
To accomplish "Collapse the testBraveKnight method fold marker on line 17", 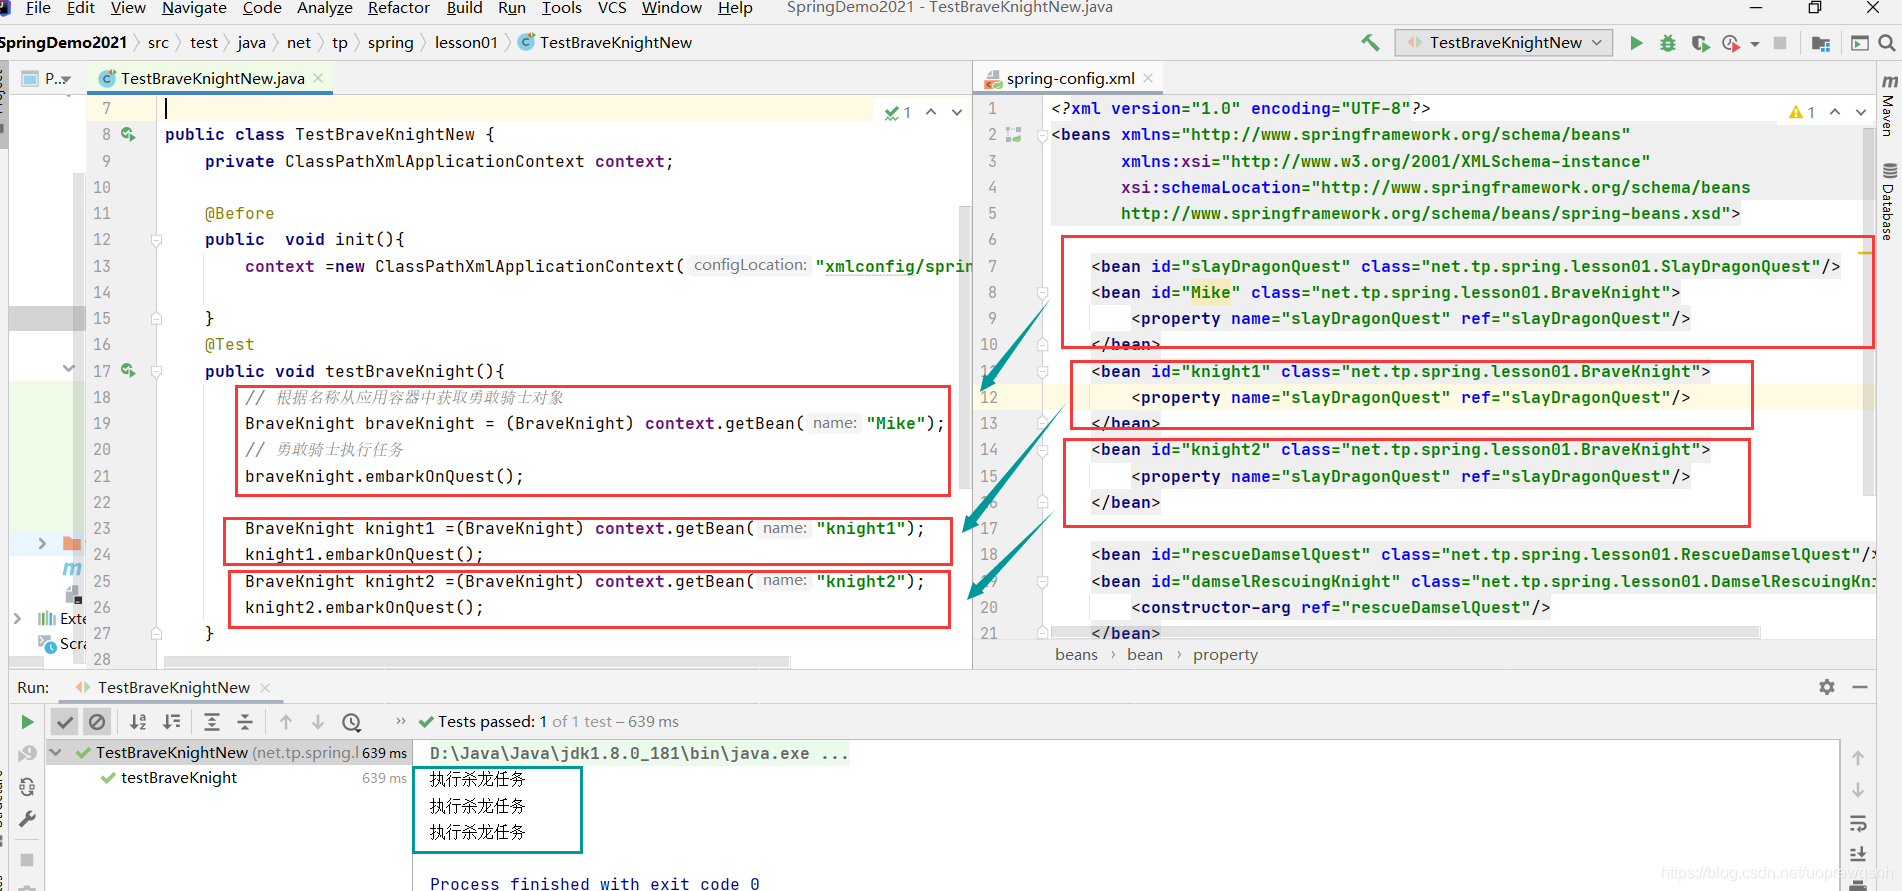I will click(x=156, y=371).
